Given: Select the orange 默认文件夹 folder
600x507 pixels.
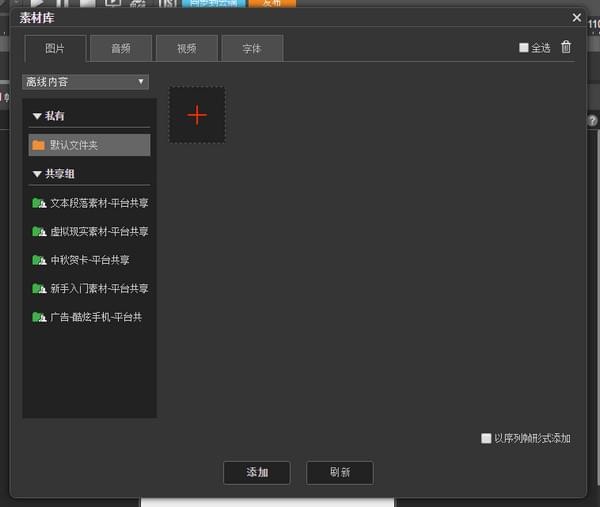Looking at the screenshot, I should pyautogui.click(x=89, y=145).
